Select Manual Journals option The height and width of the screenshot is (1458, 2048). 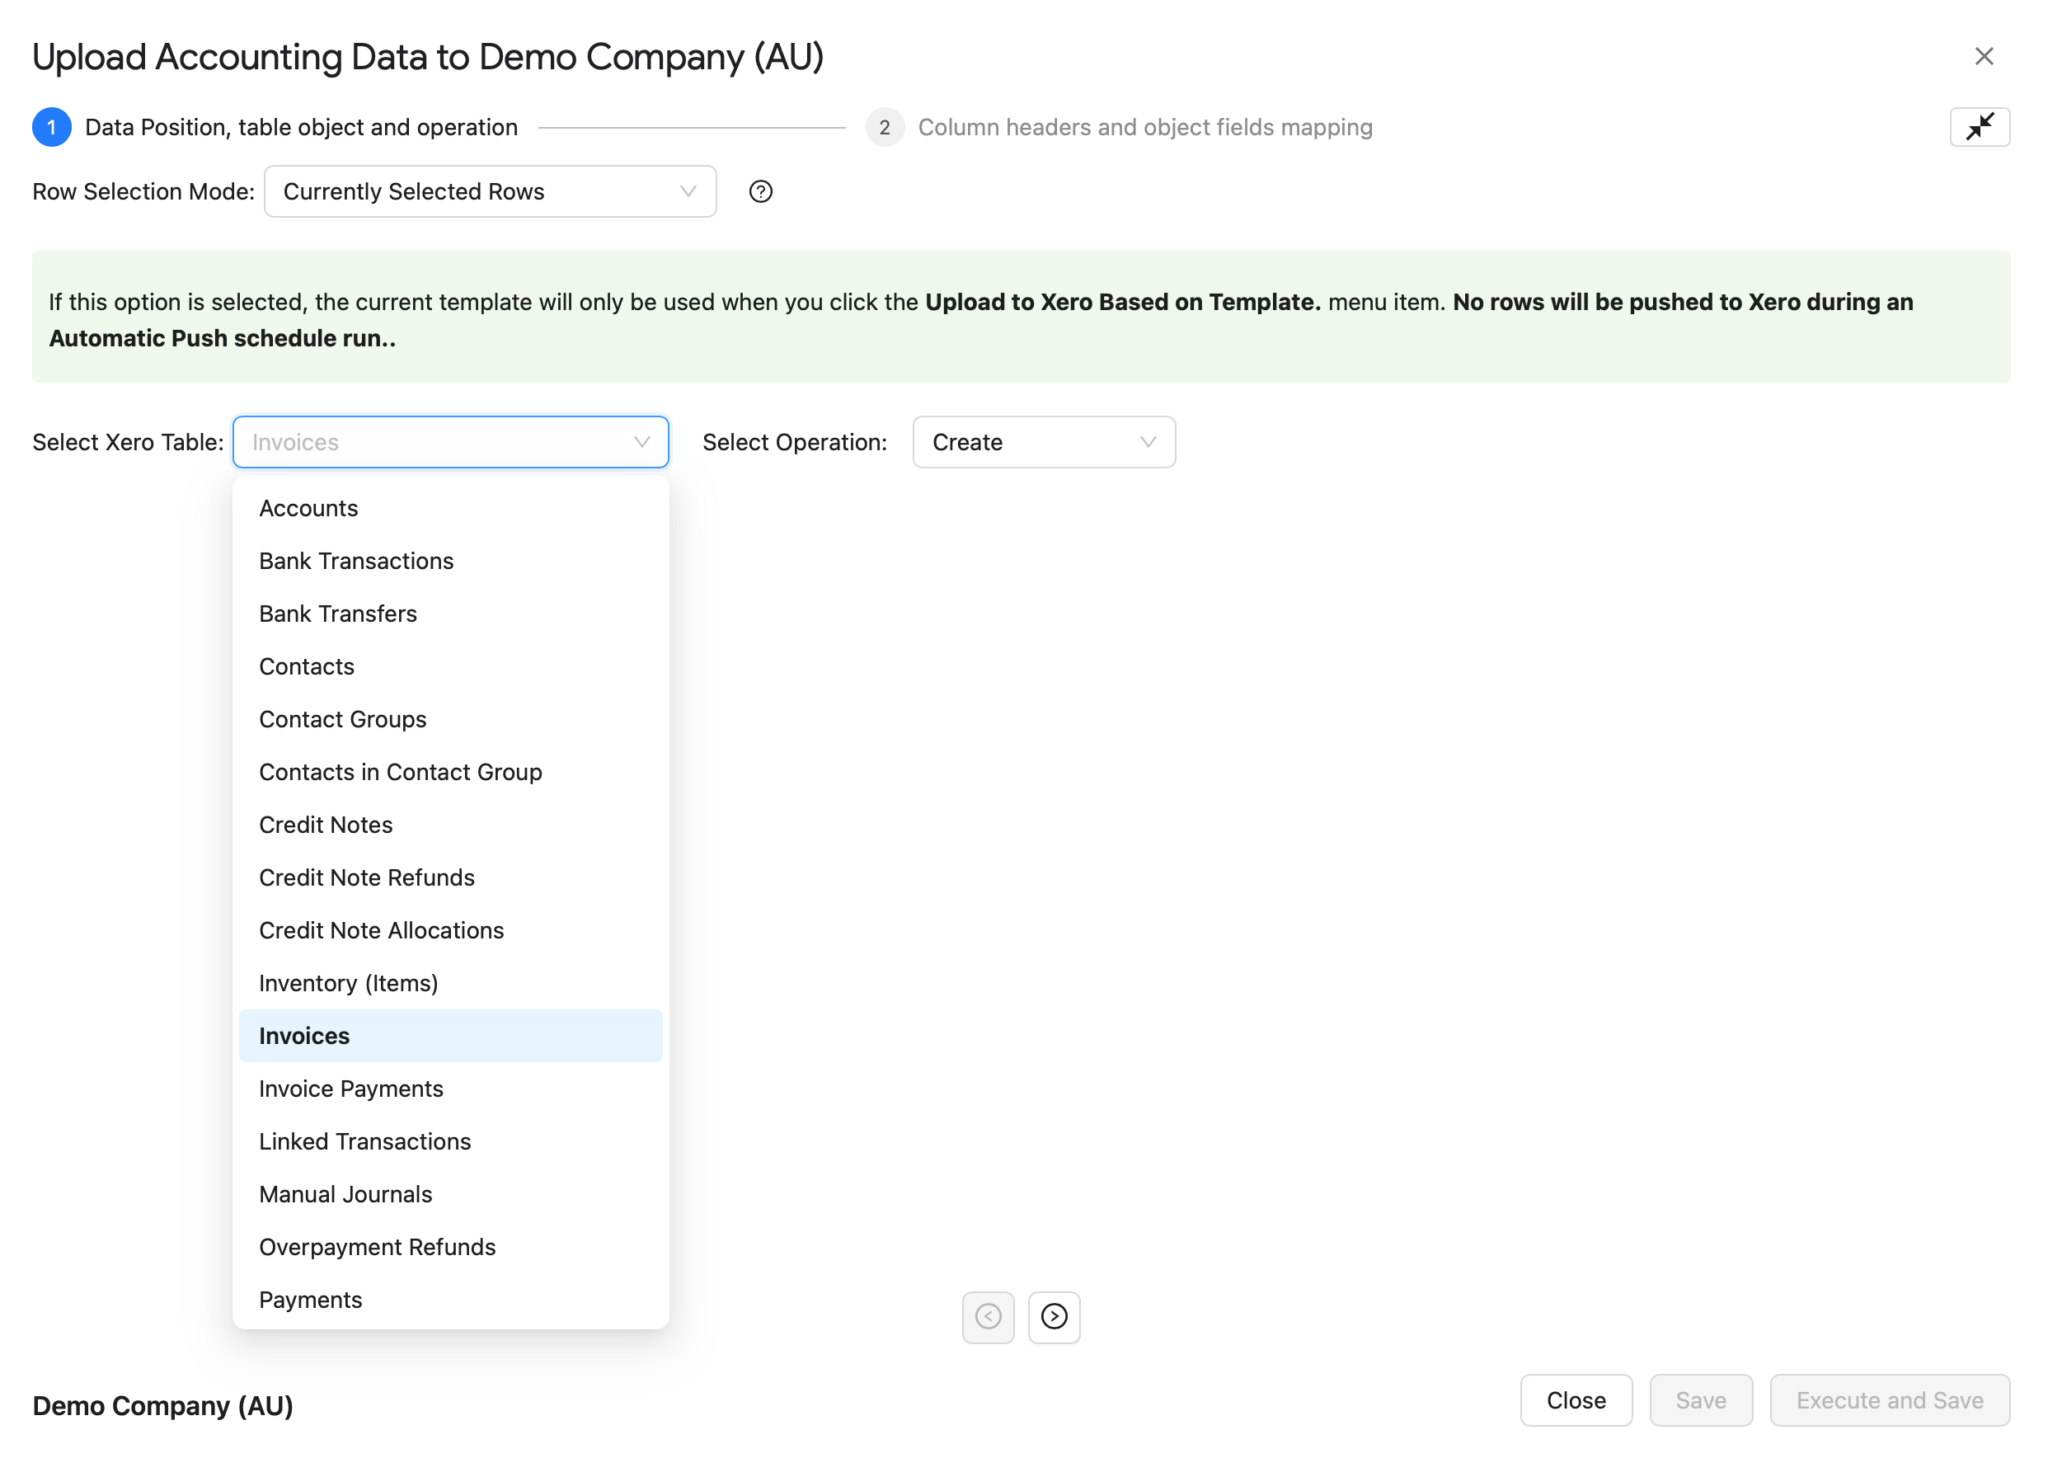(450, 1195)
